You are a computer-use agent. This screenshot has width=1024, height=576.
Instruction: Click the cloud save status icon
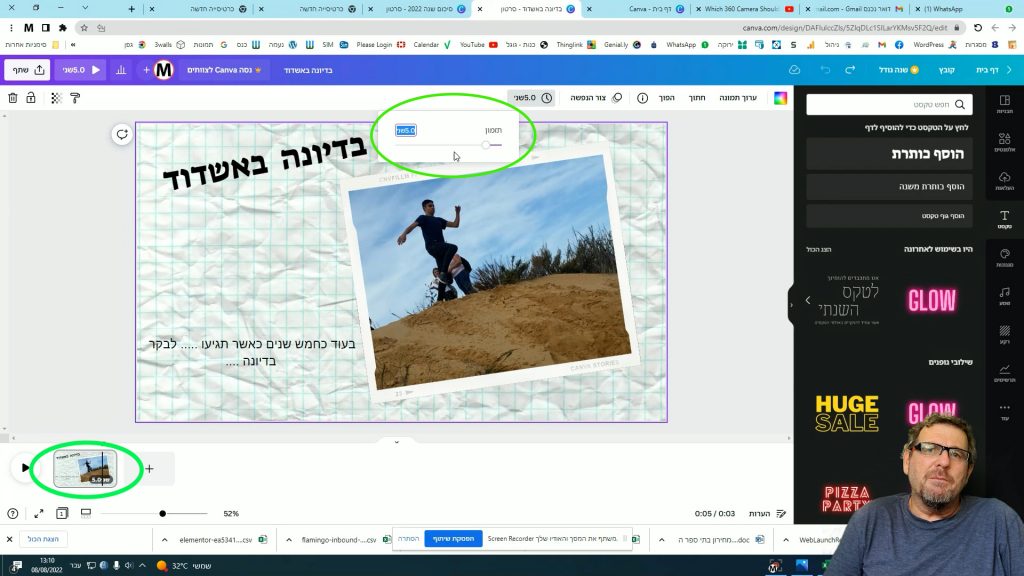tap(794, 70)
